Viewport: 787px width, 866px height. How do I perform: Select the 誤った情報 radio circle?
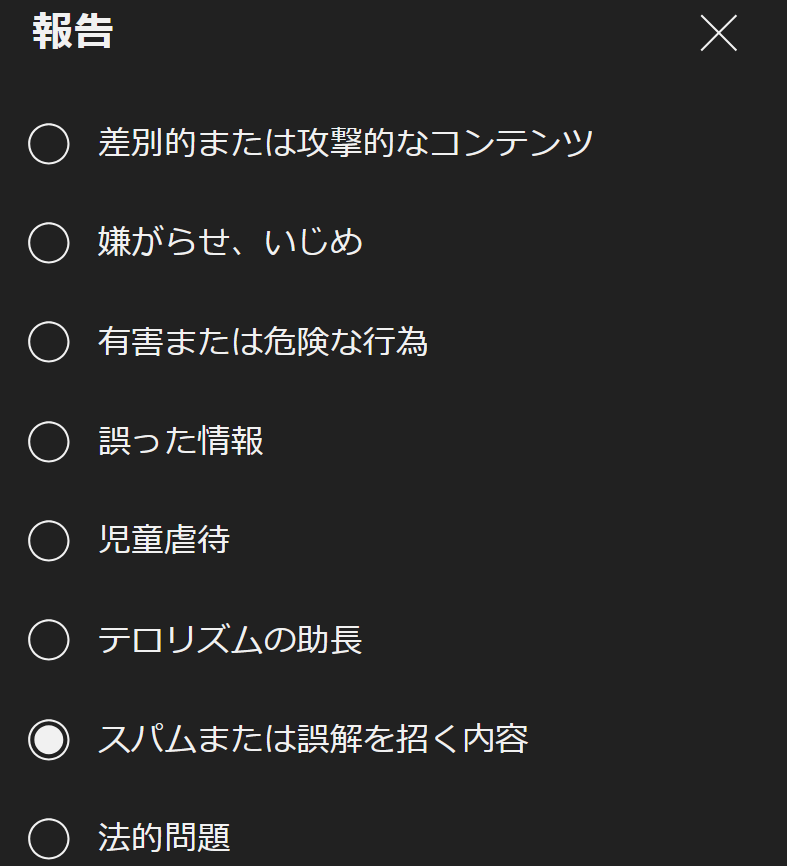(x=49, y=441)
